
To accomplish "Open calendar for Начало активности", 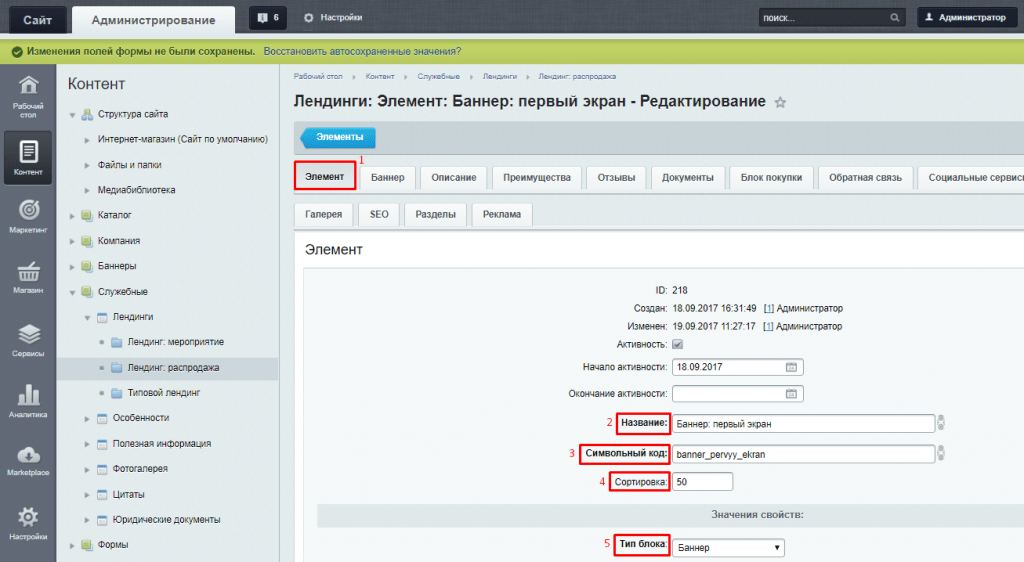I will click(x=791, y=367).
